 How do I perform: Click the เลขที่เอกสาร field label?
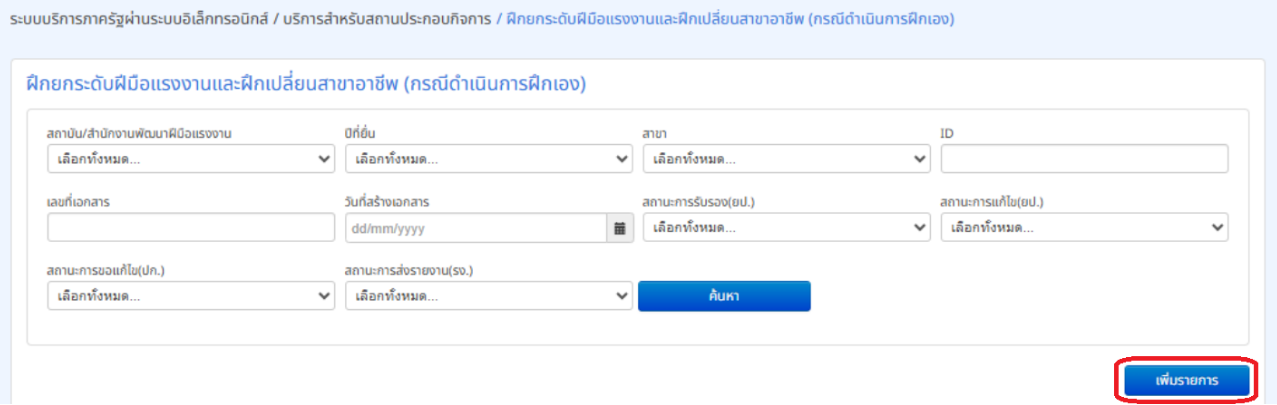(x=78, y=202)
